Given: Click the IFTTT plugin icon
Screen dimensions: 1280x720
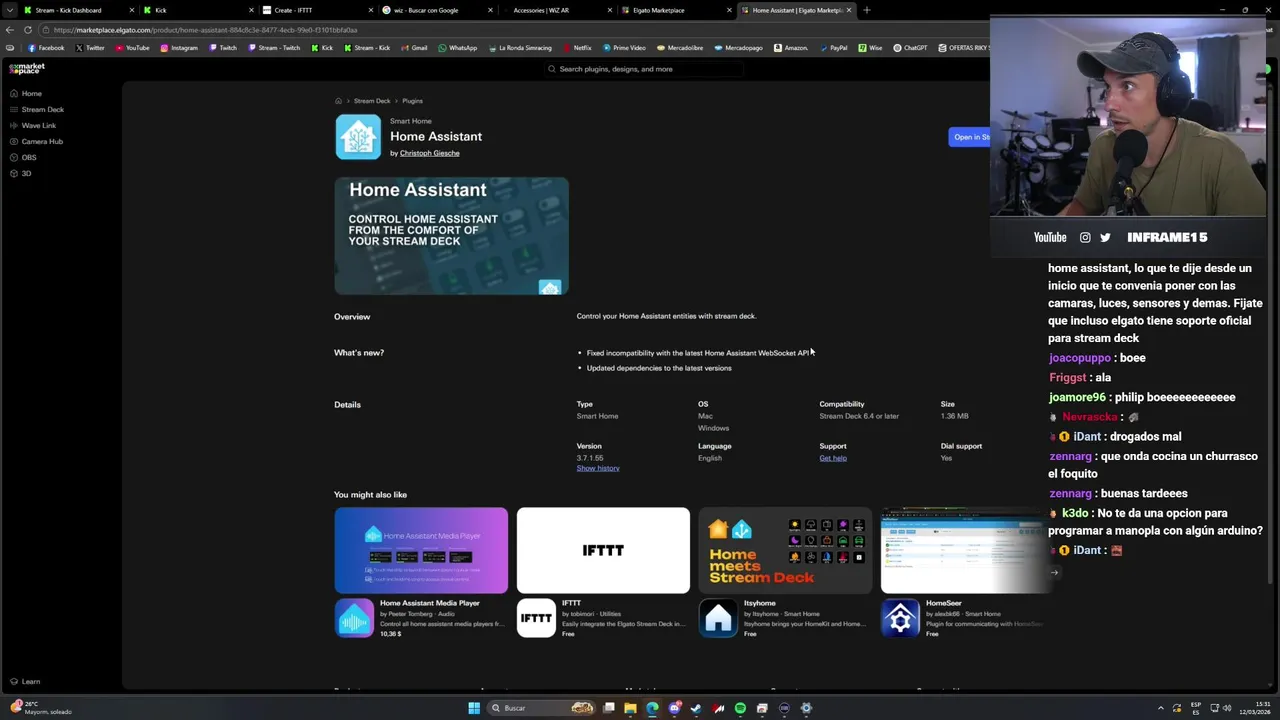Looking at the screenshot, I should click(536, 618).
